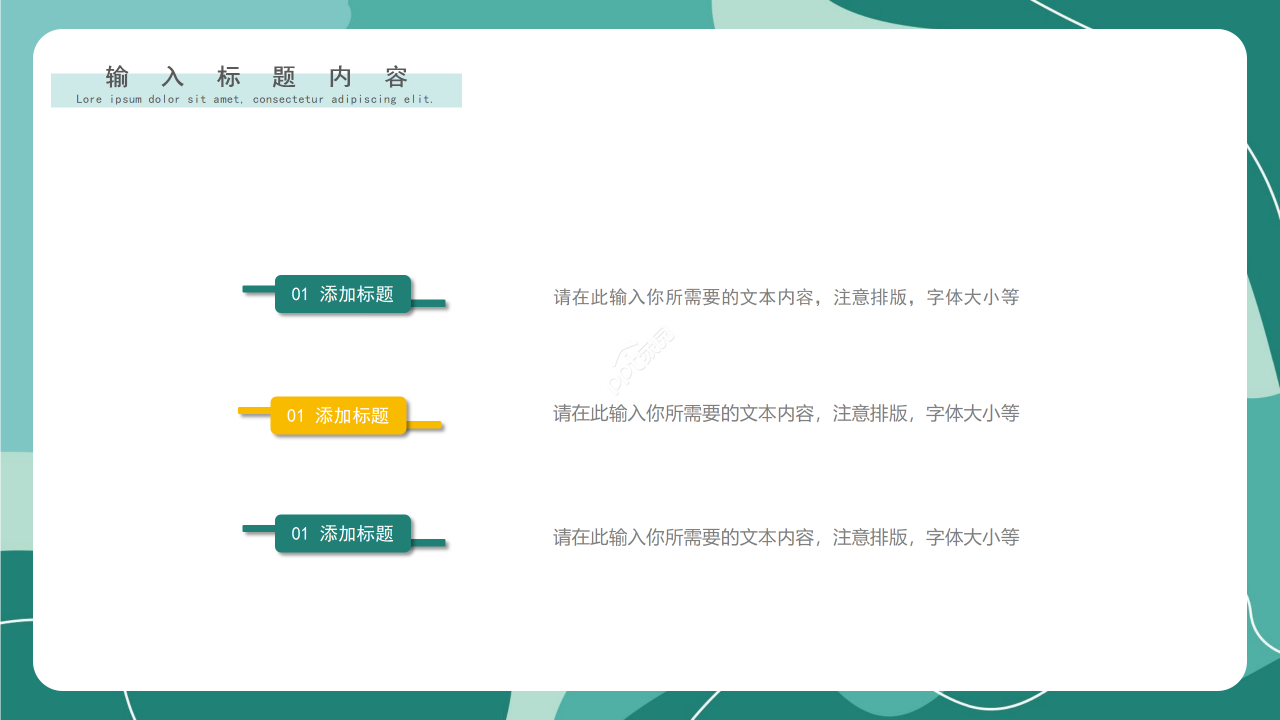This screenshot has width=1280, height=720.
Task: Select the bottom teal "01 添加标题" tag
Action: click(x=344, y=534)
